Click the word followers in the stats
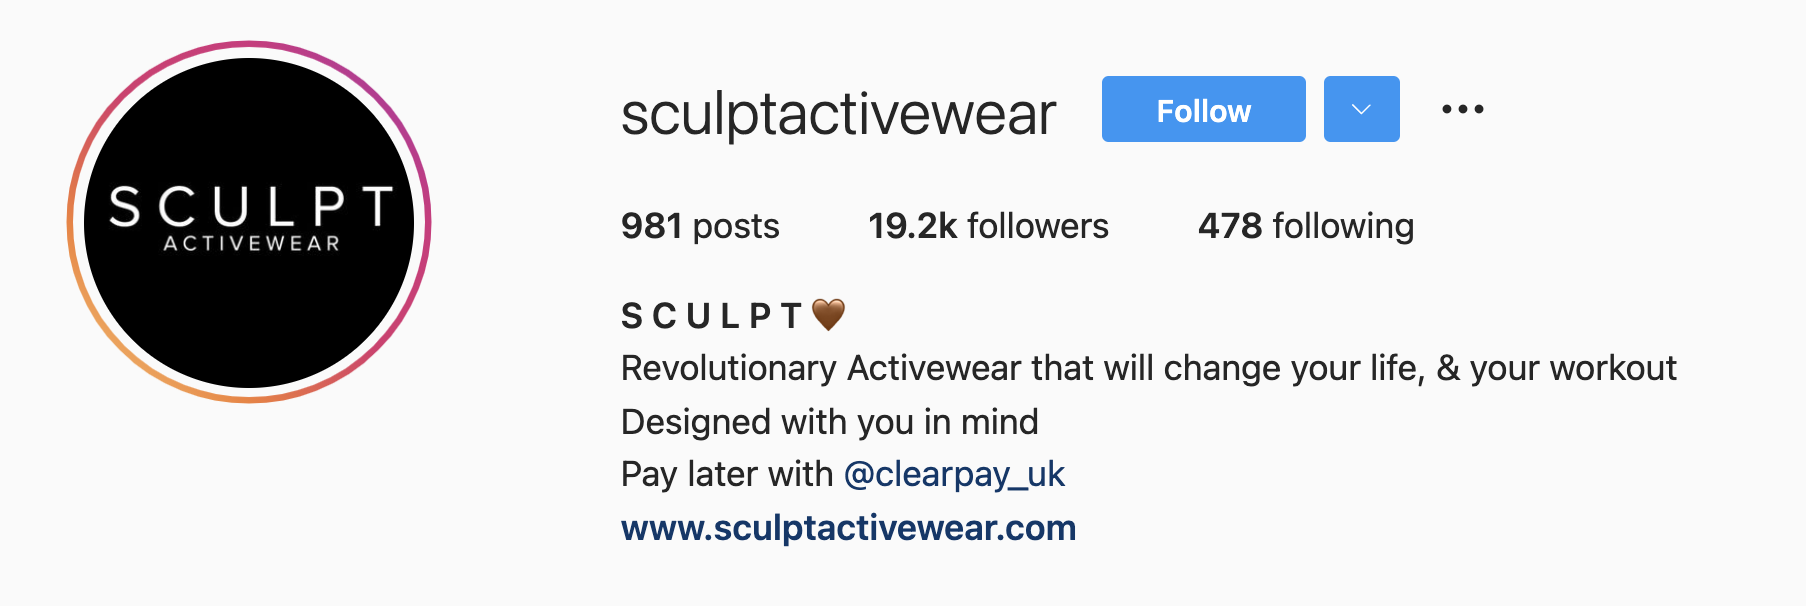1806x606 pixels. click(1038, 226)
